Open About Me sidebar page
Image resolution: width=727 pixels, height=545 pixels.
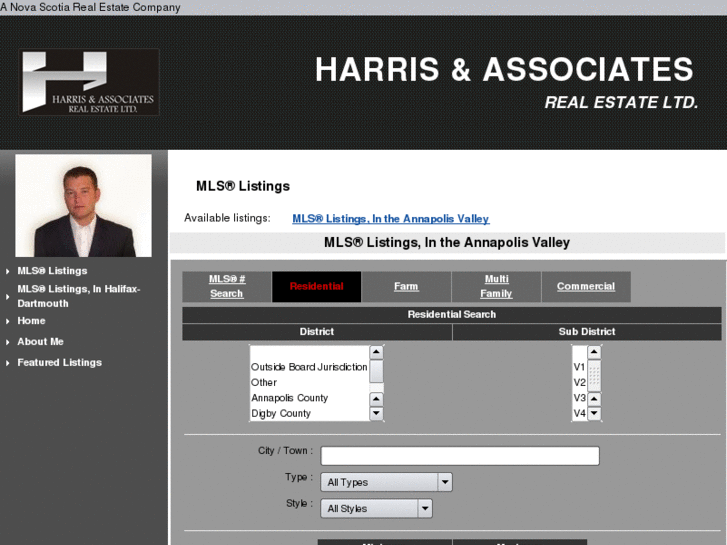40,342
